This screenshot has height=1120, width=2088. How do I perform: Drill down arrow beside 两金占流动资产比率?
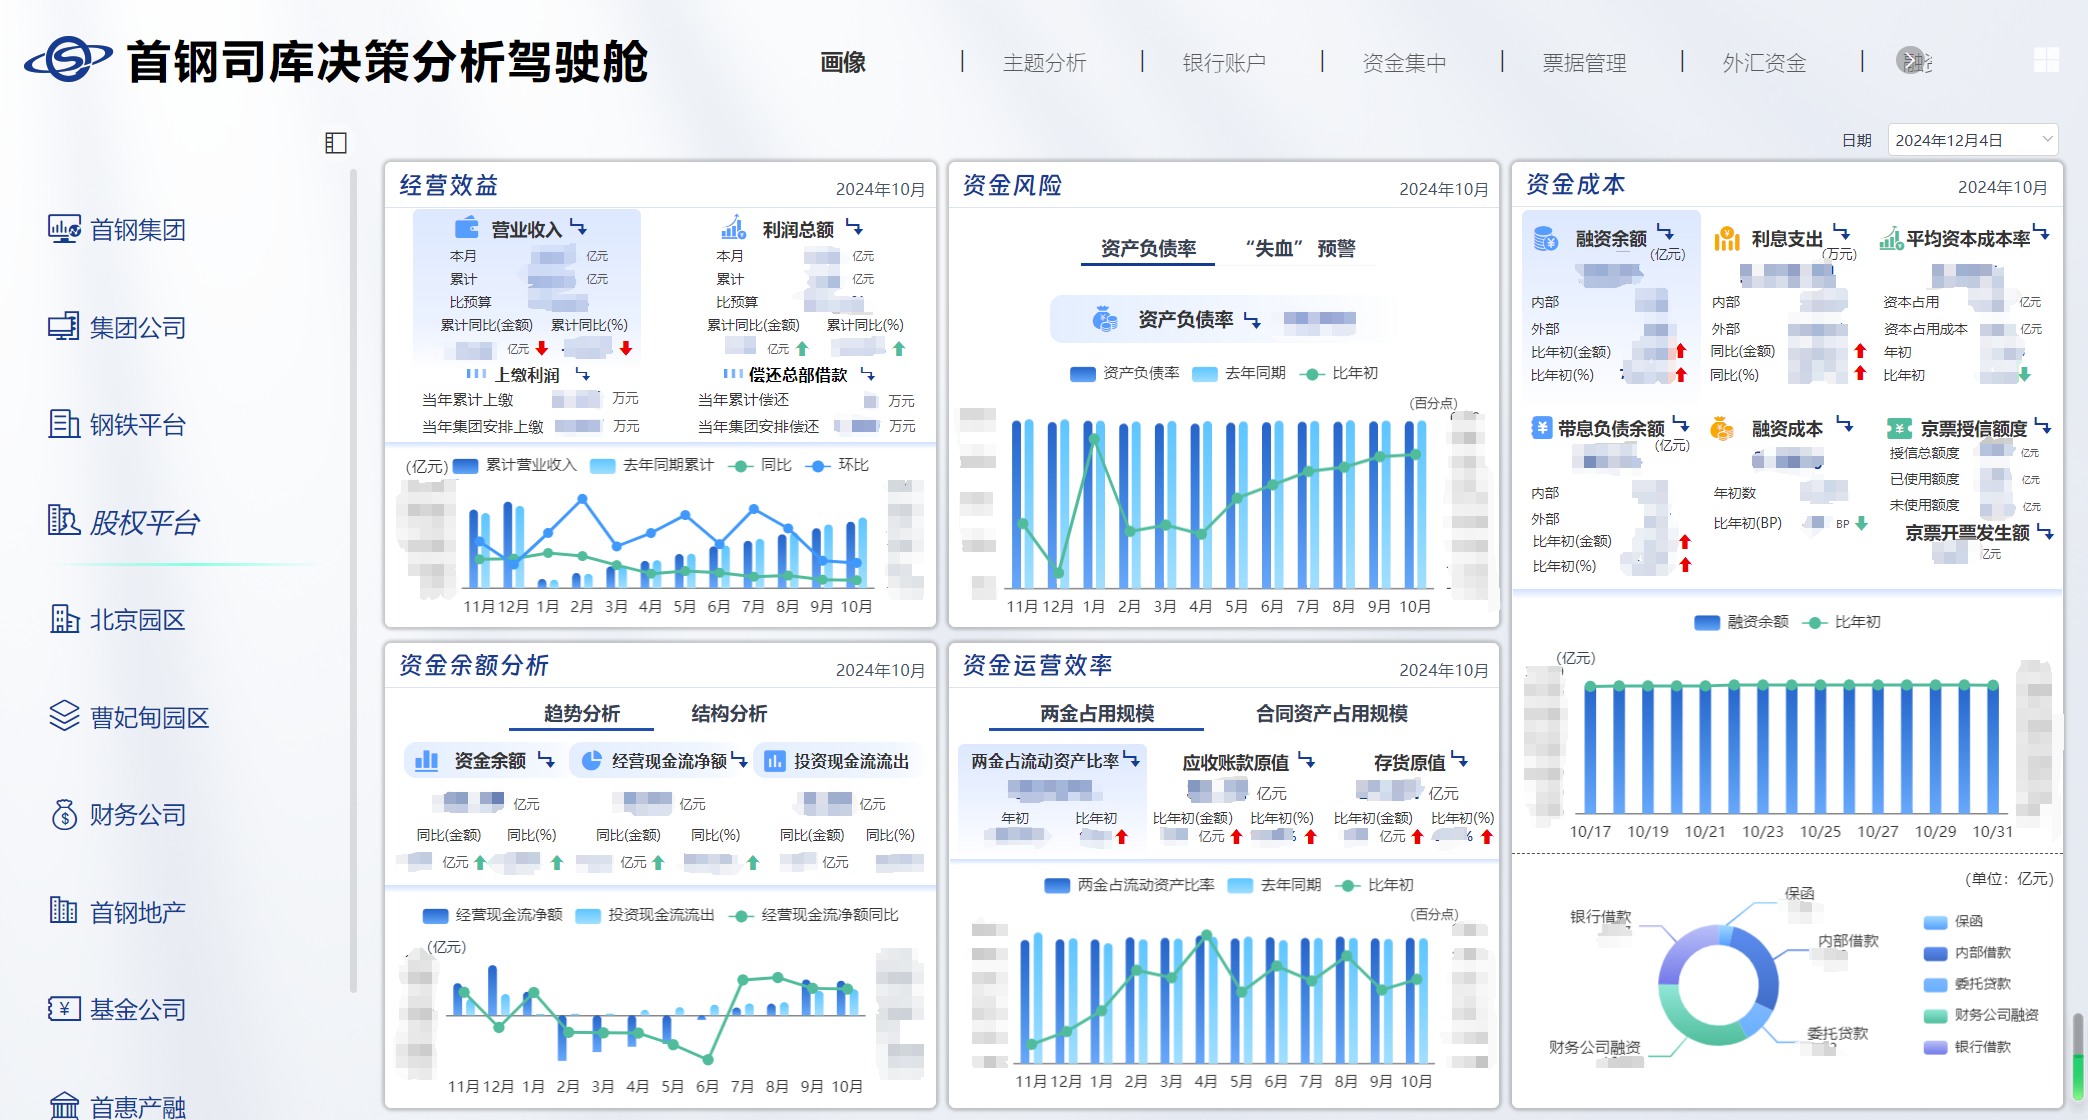point(1131,760)
